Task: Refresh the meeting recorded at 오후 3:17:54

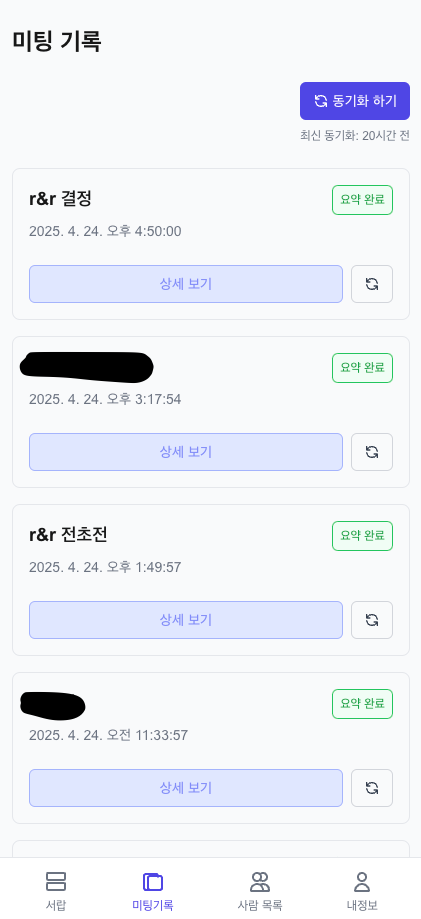Action: point(372,452)
